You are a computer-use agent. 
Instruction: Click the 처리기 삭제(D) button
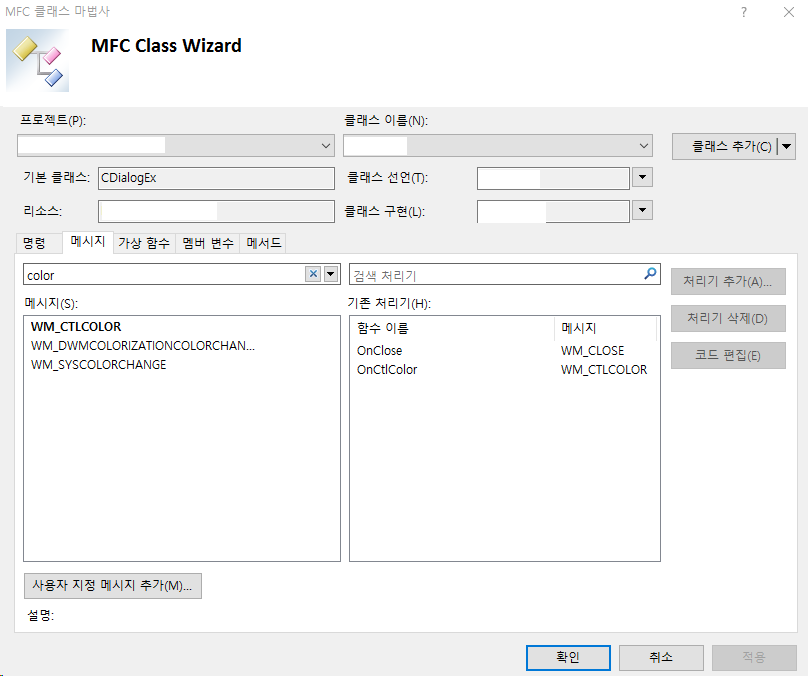(728, 318)
